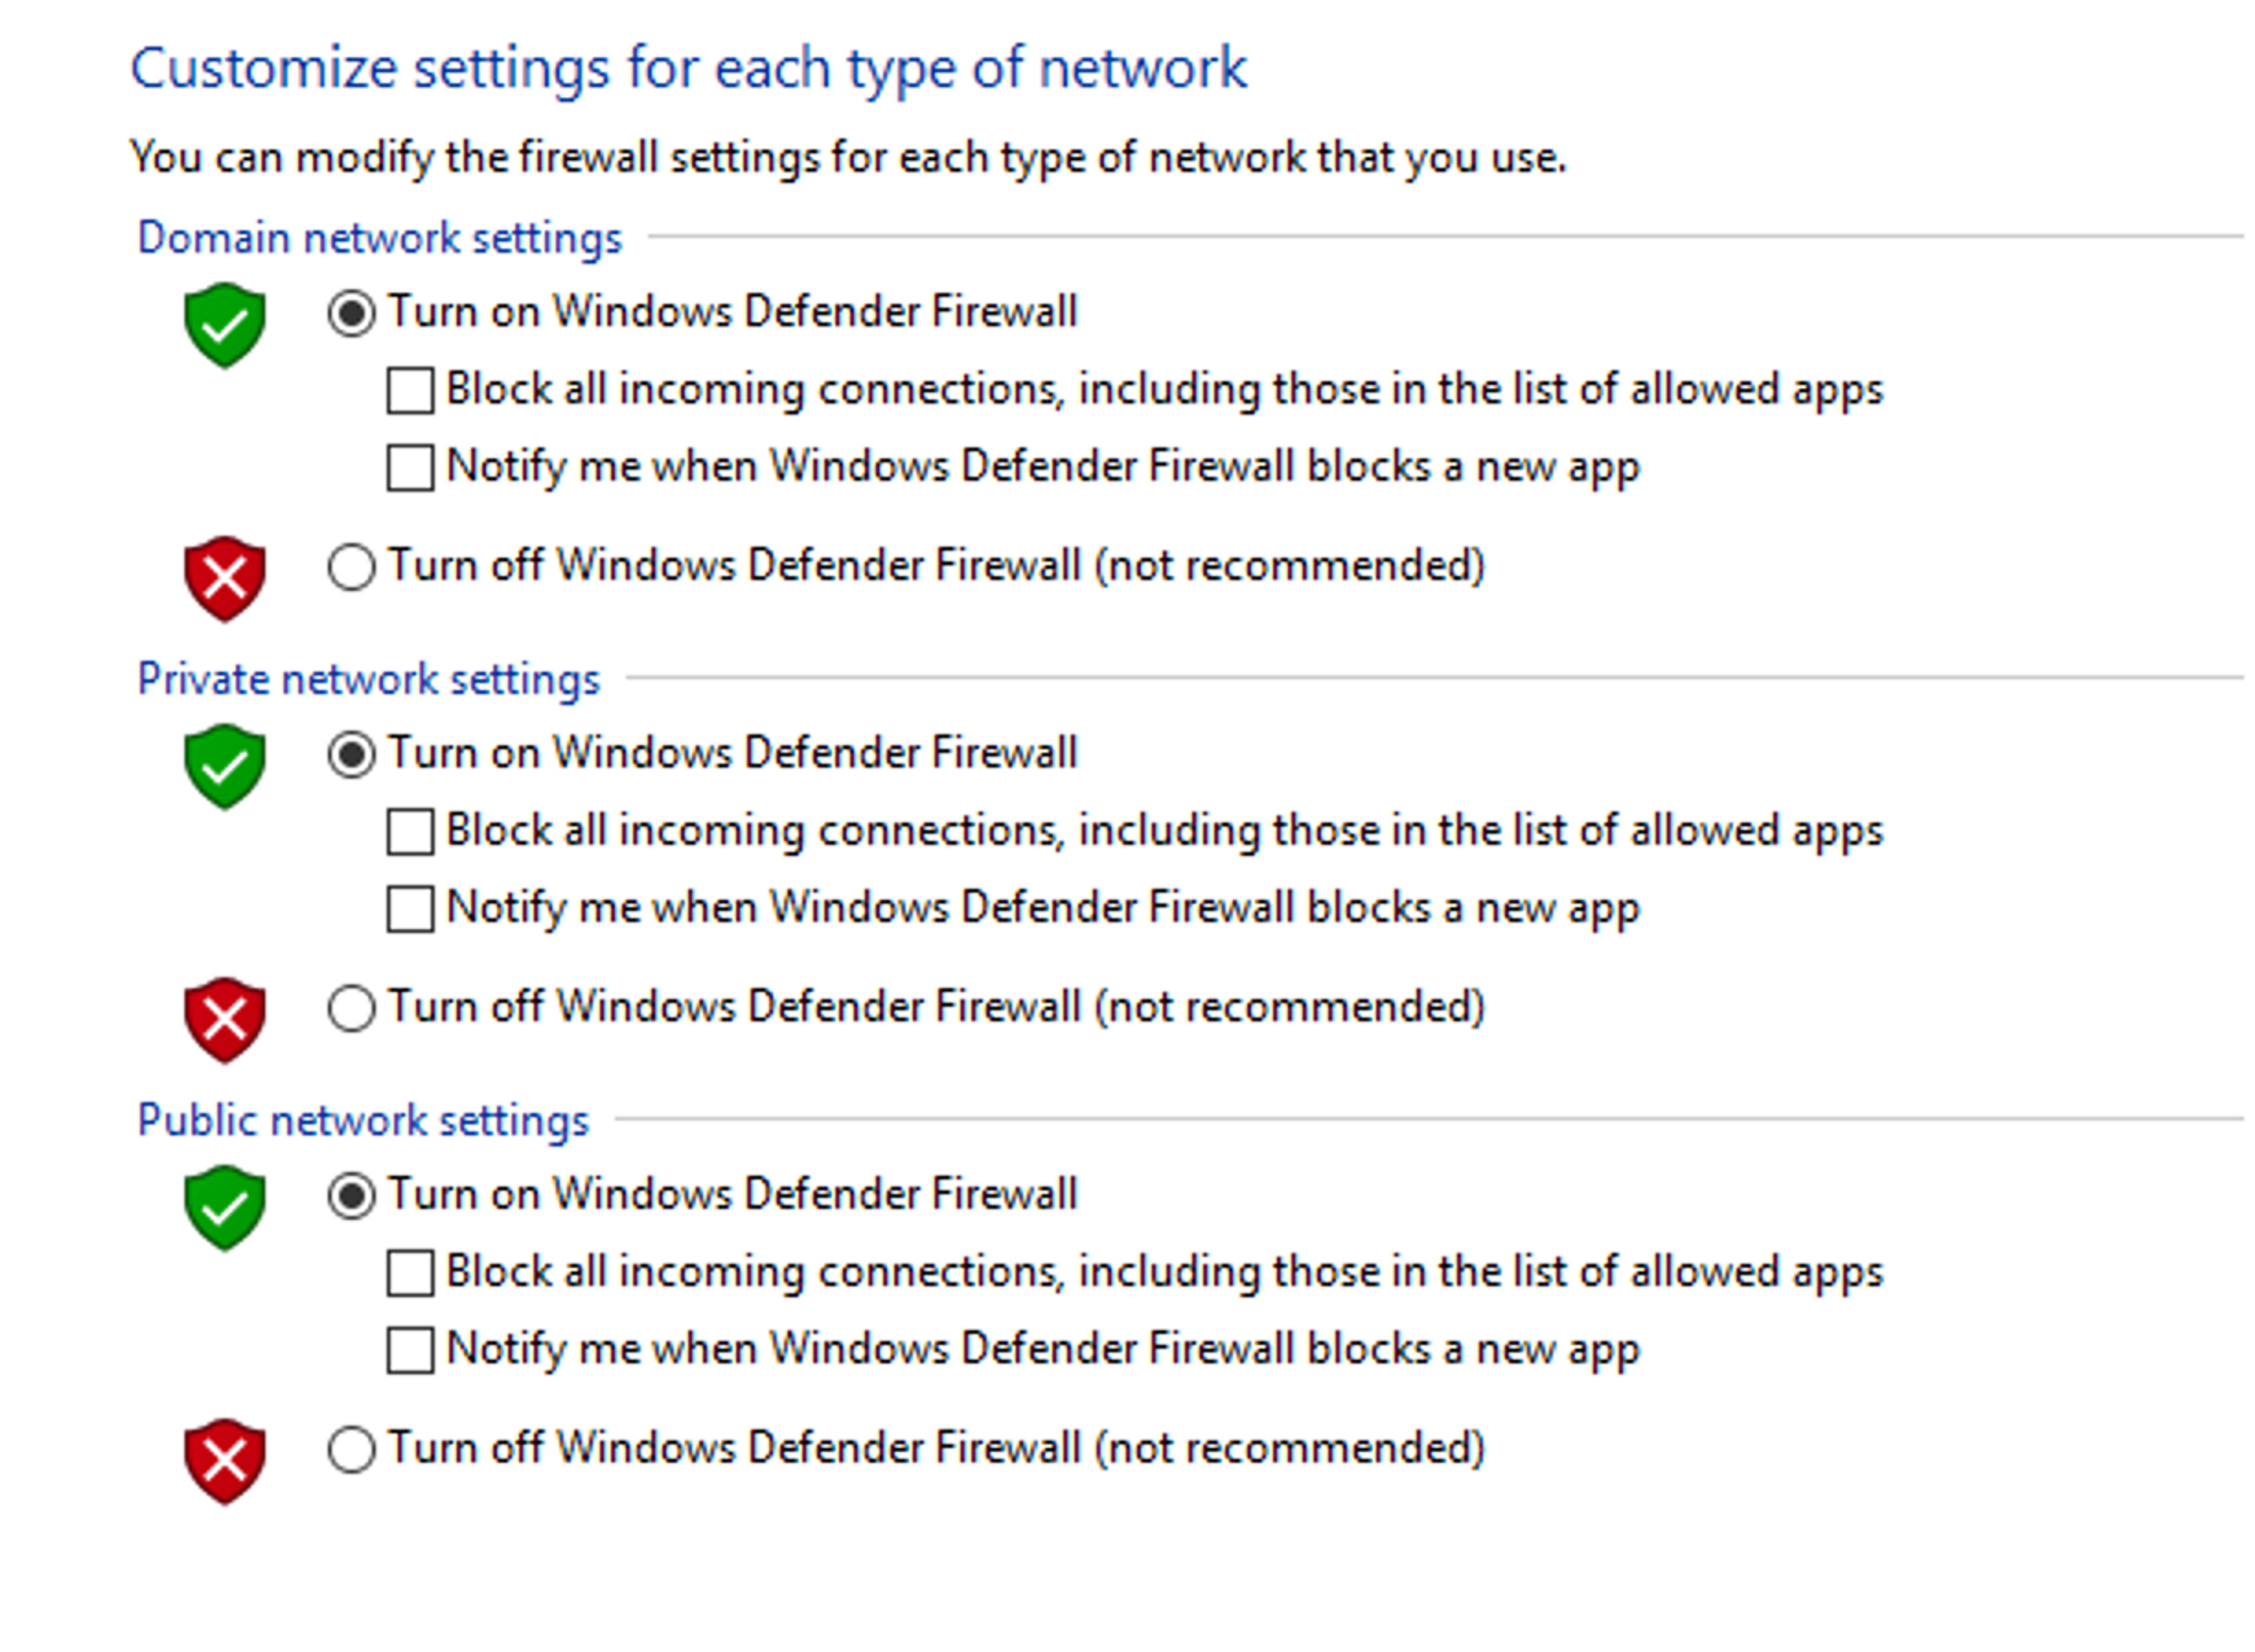Image resolution: width=2255 pixels, height=1652 pixels.
Task: Click the red shield under Private network settings
Action: pyautogui.click(x=225, y=1020)
